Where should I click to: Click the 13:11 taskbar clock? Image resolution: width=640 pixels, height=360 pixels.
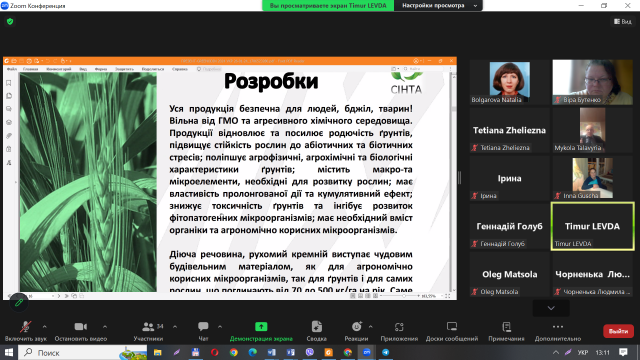point(602,352)
